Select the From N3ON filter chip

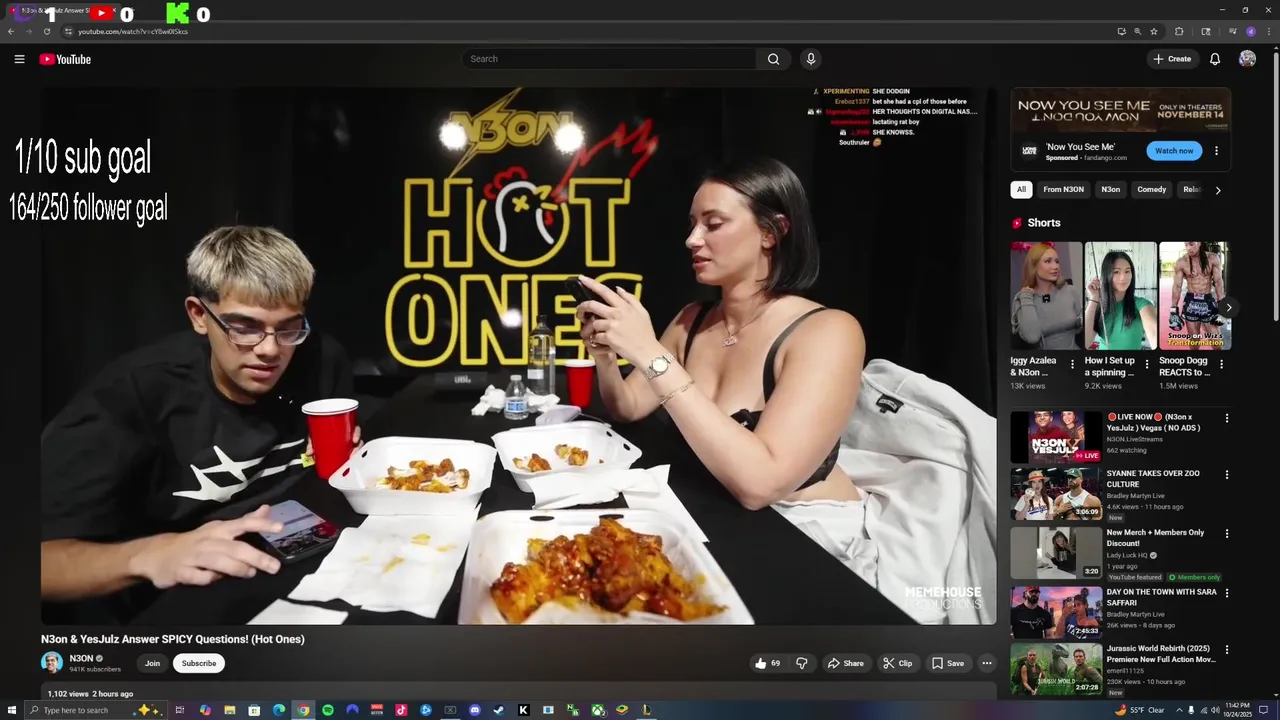1063,189
